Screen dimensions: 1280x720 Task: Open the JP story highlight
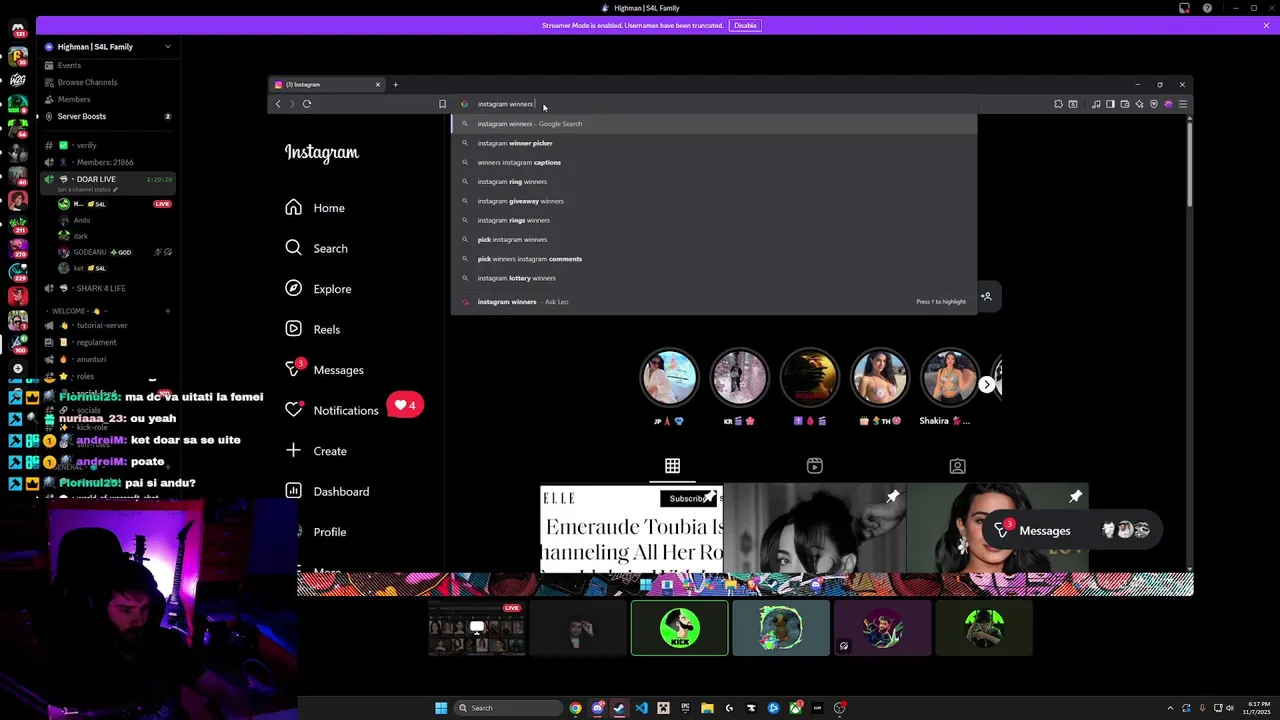point(669,377)
